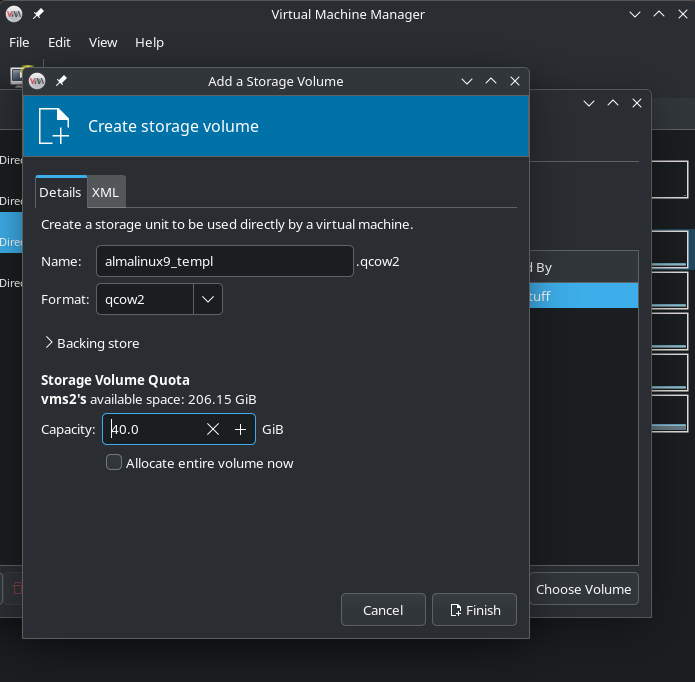The width and height of the screenshot is (695, 682).
Task: Maximize the background storage browser dialog
Action: (x=613, y=103)
